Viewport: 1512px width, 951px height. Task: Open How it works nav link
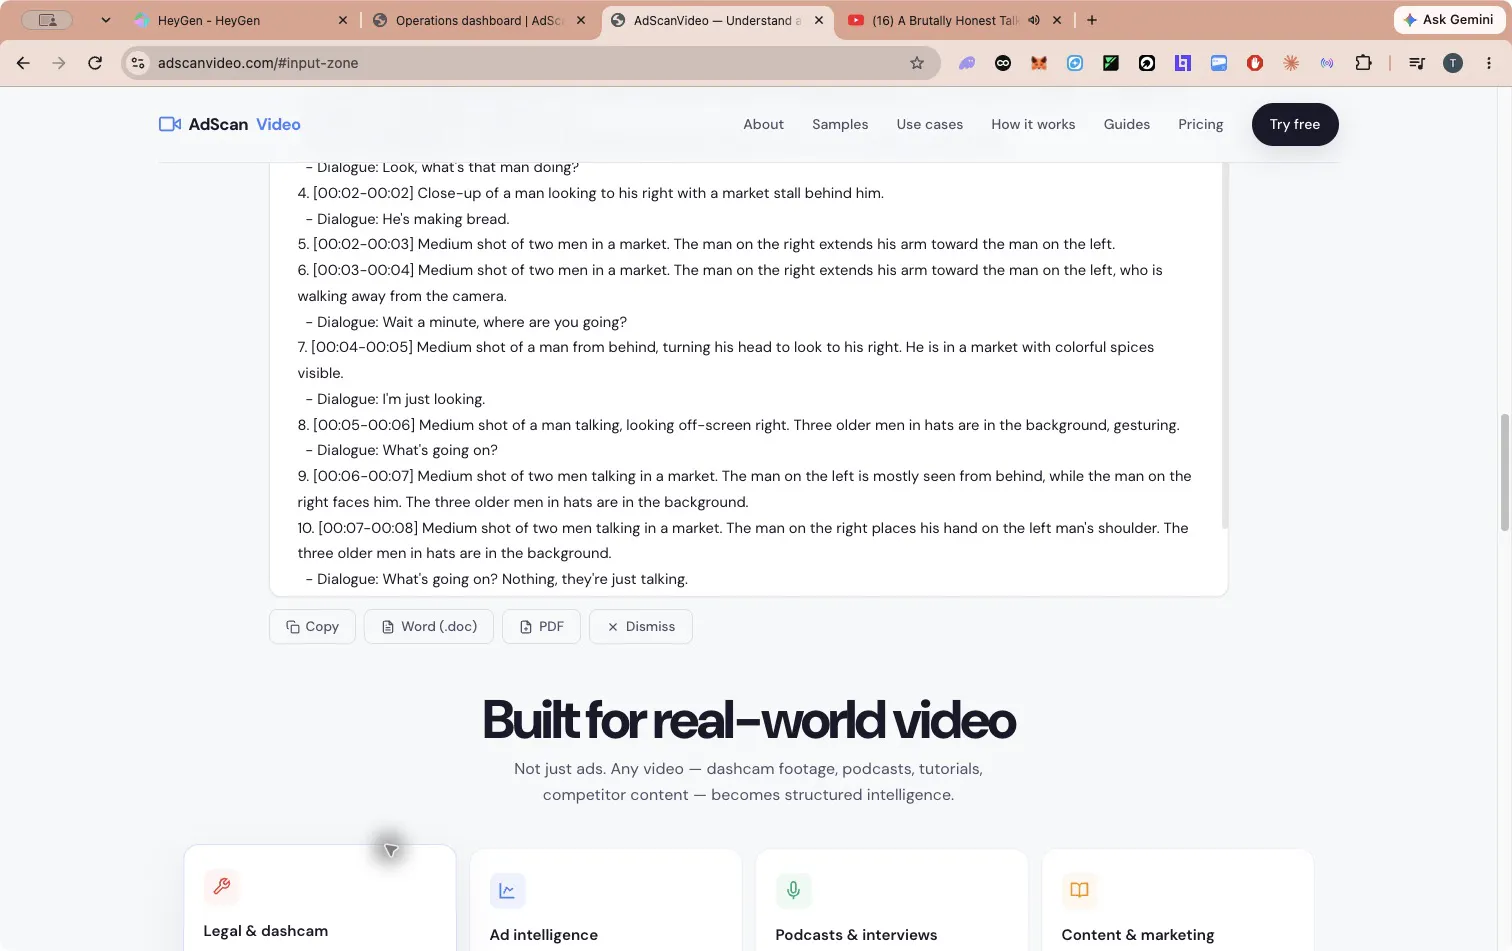tap(1033, 124)
